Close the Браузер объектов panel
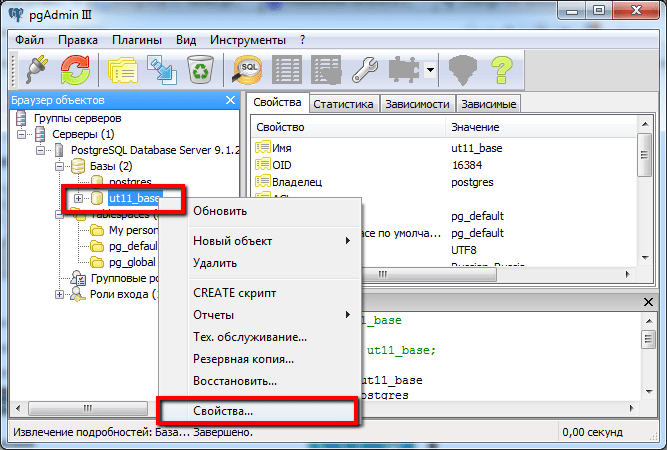This screenshot has width=667, height=450. 230,100
